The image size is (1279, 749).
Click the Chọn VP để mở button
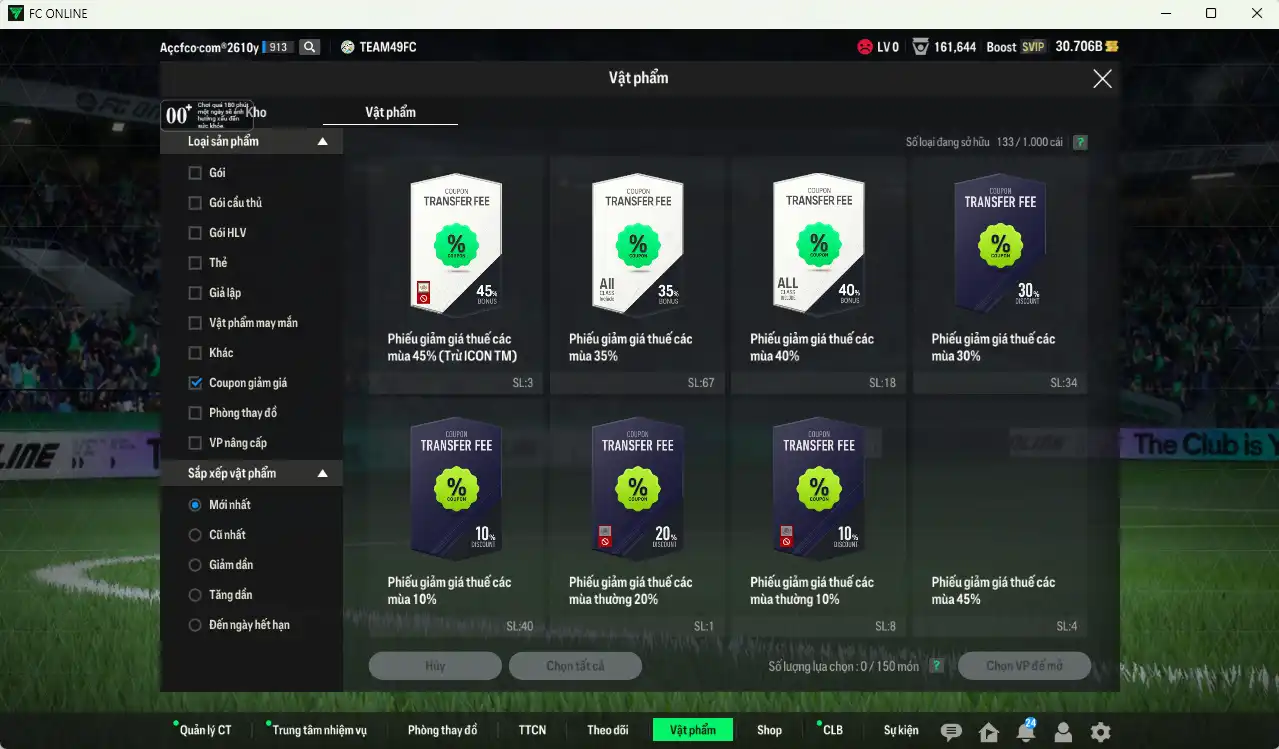(x=1024, y=666)
